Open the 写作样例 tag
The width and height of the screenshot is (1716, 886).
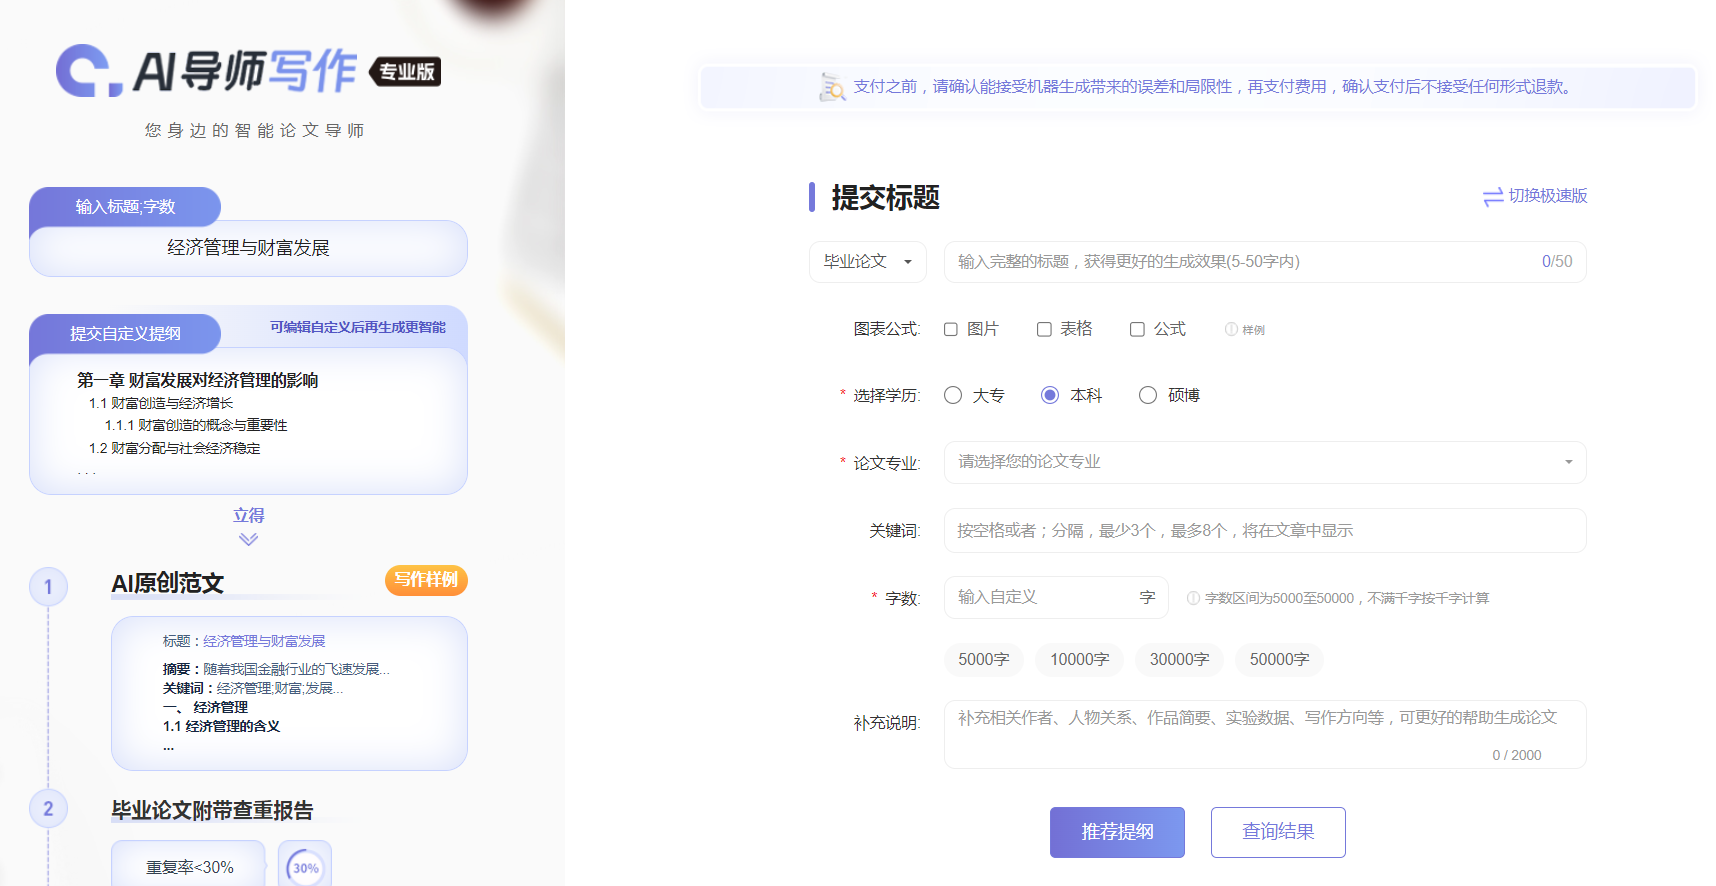pyautogui.click(x=426, y=580)
